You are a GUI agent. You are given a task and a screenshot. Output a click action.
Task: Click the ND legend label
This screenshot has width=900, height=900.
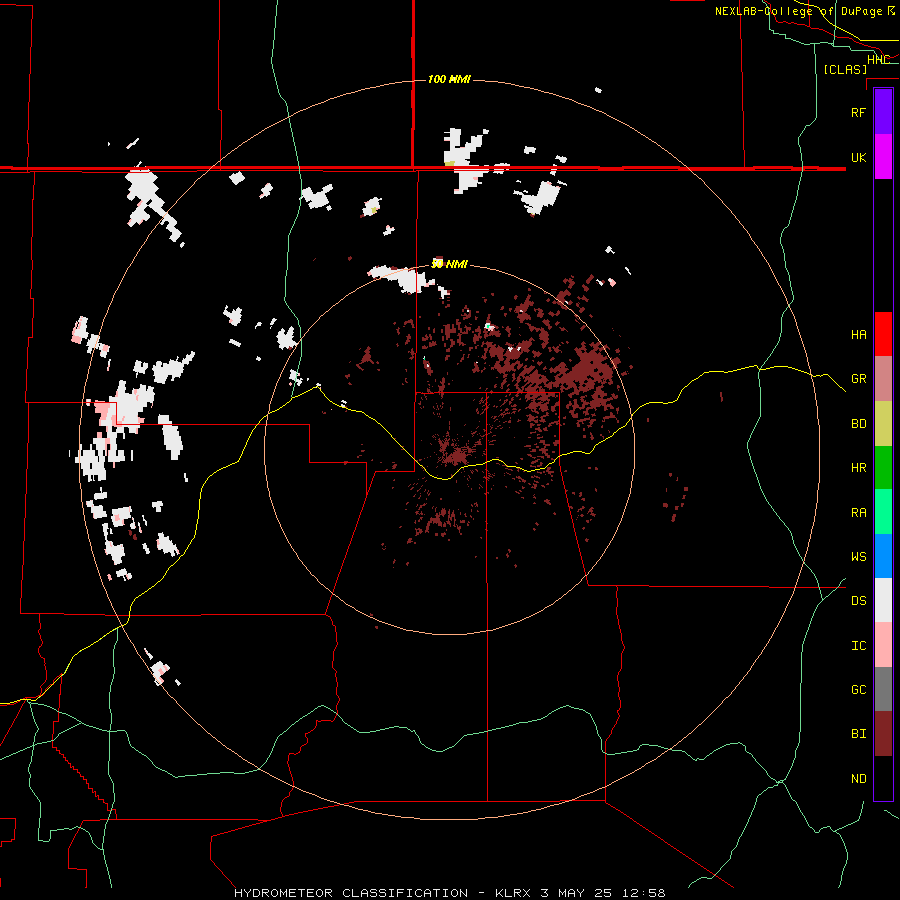(858, 779)
